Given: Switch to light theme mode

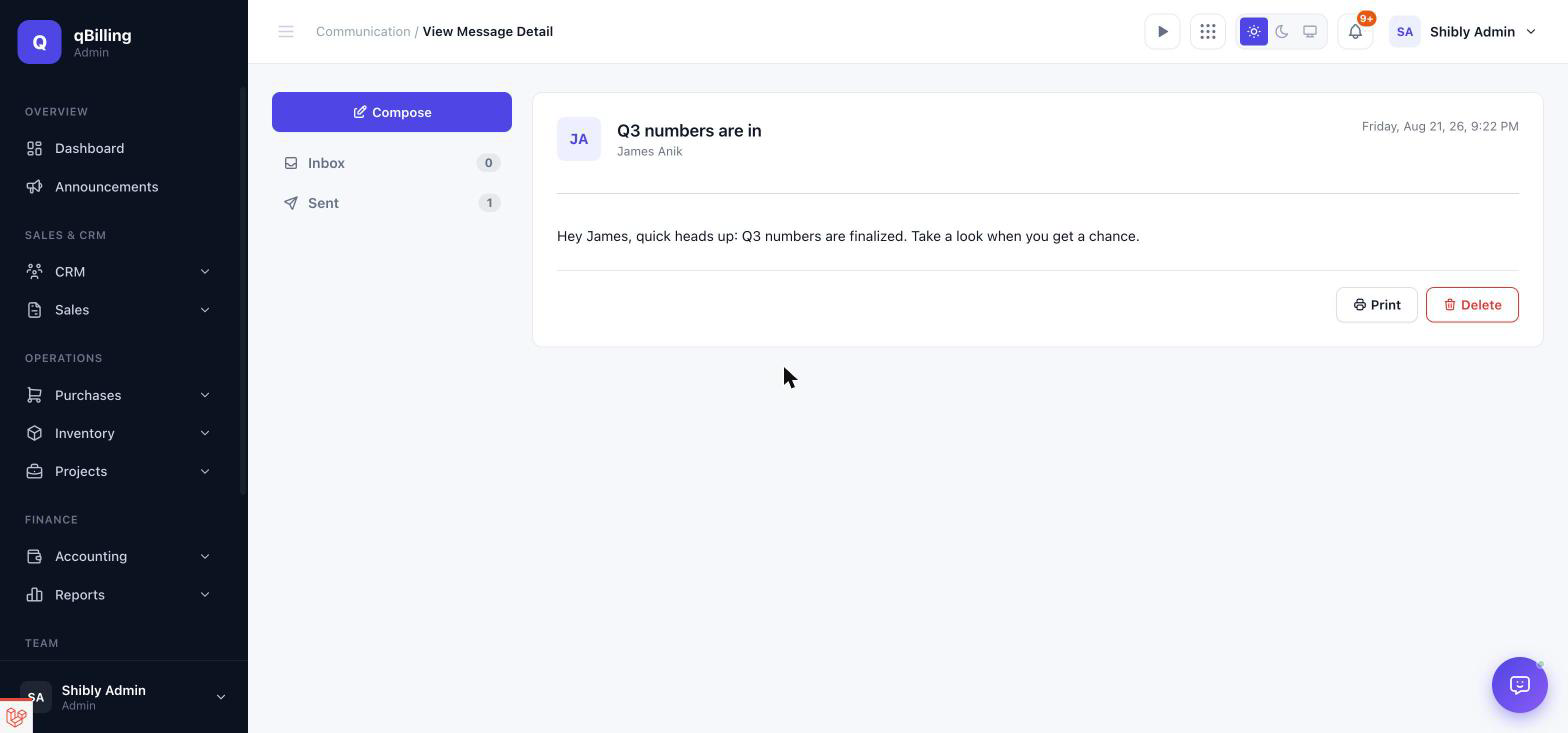Looking at the screenshot, I should click(1254, 32).
